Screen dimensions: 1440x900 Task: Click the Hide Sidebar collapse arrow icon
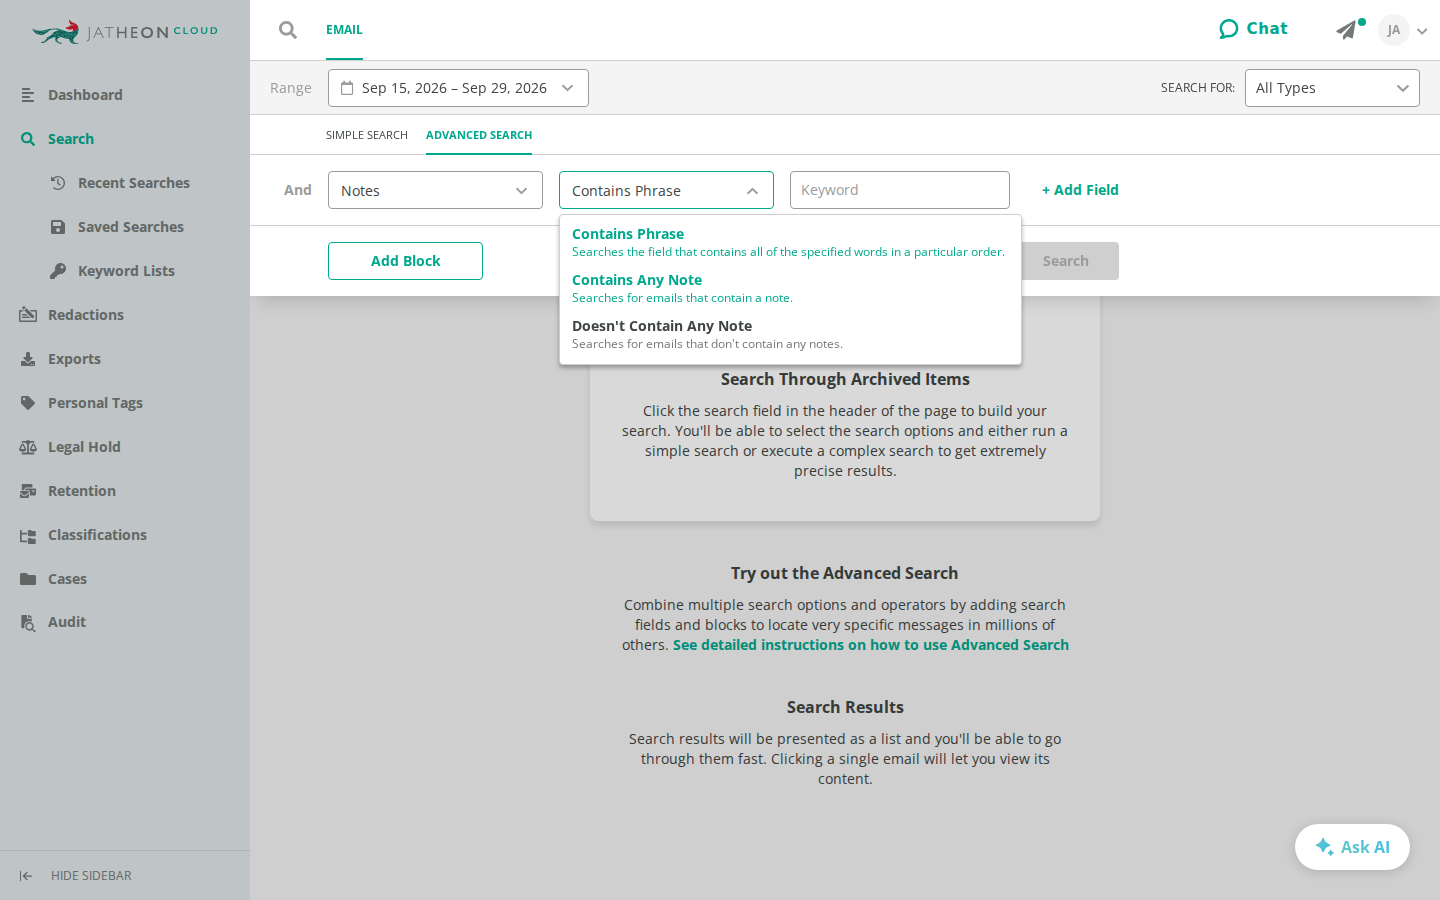(26, 876)
